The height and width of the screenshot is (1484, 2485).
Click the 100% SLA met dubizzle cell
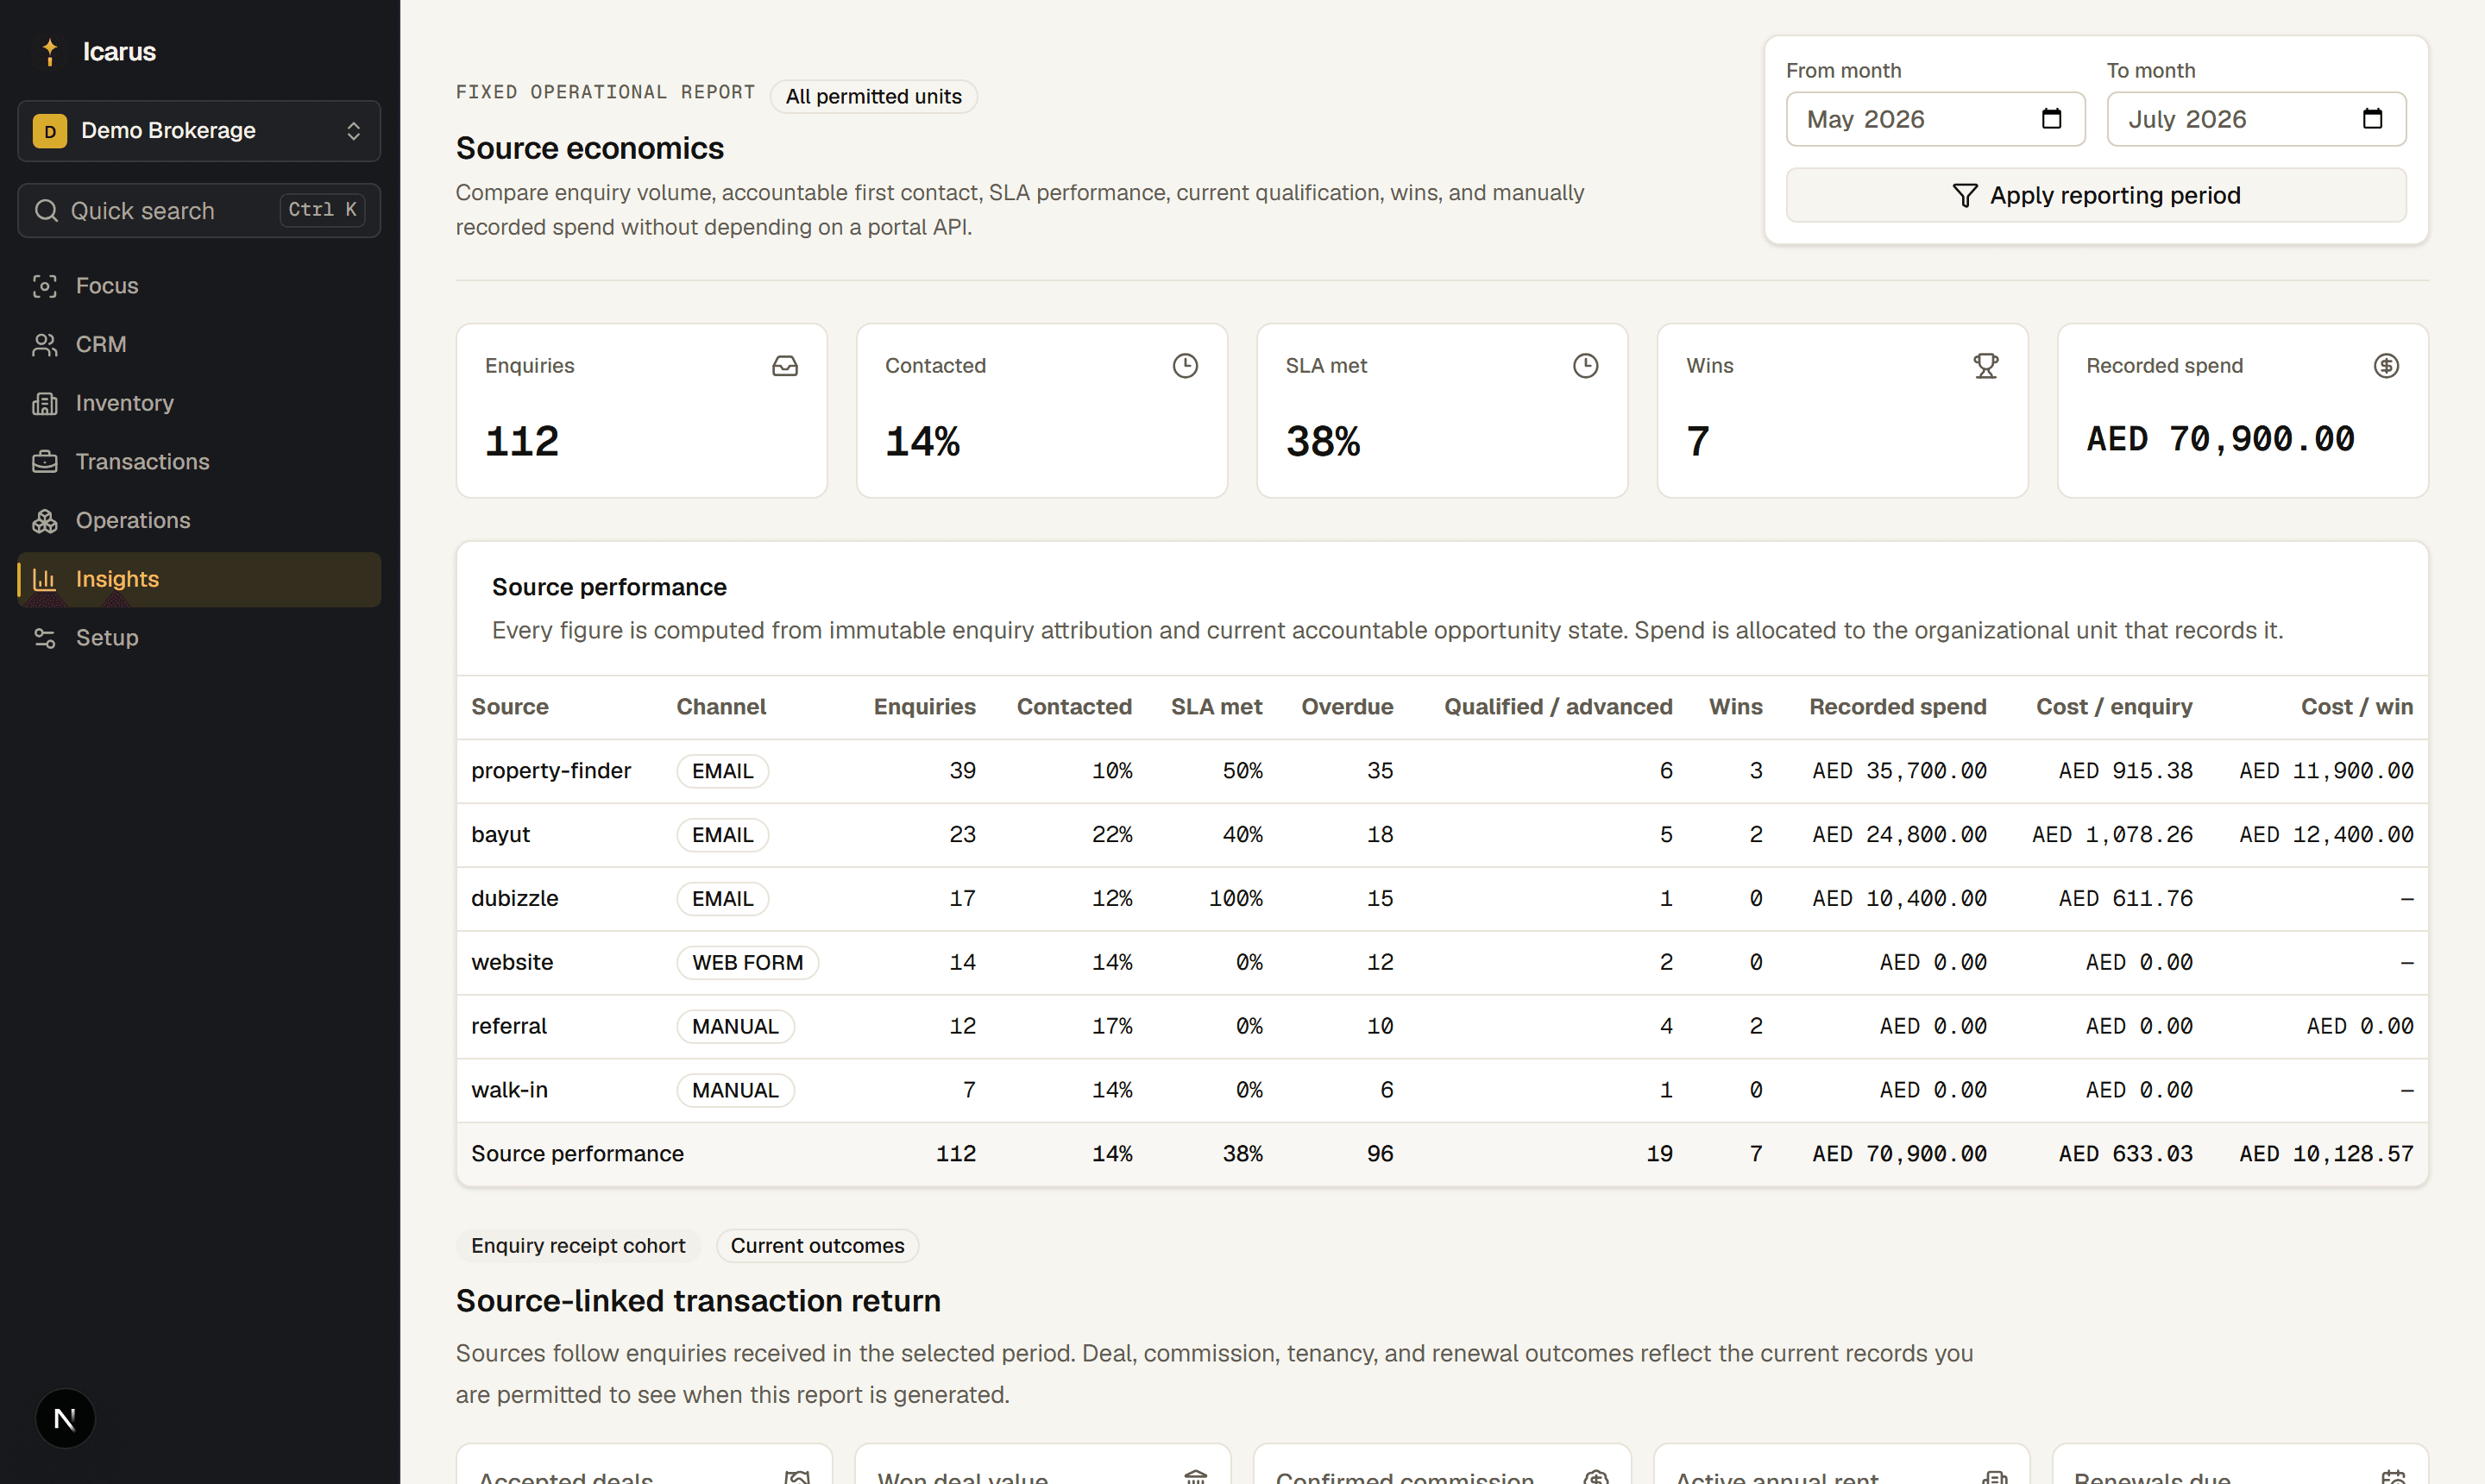[1235, 899]
